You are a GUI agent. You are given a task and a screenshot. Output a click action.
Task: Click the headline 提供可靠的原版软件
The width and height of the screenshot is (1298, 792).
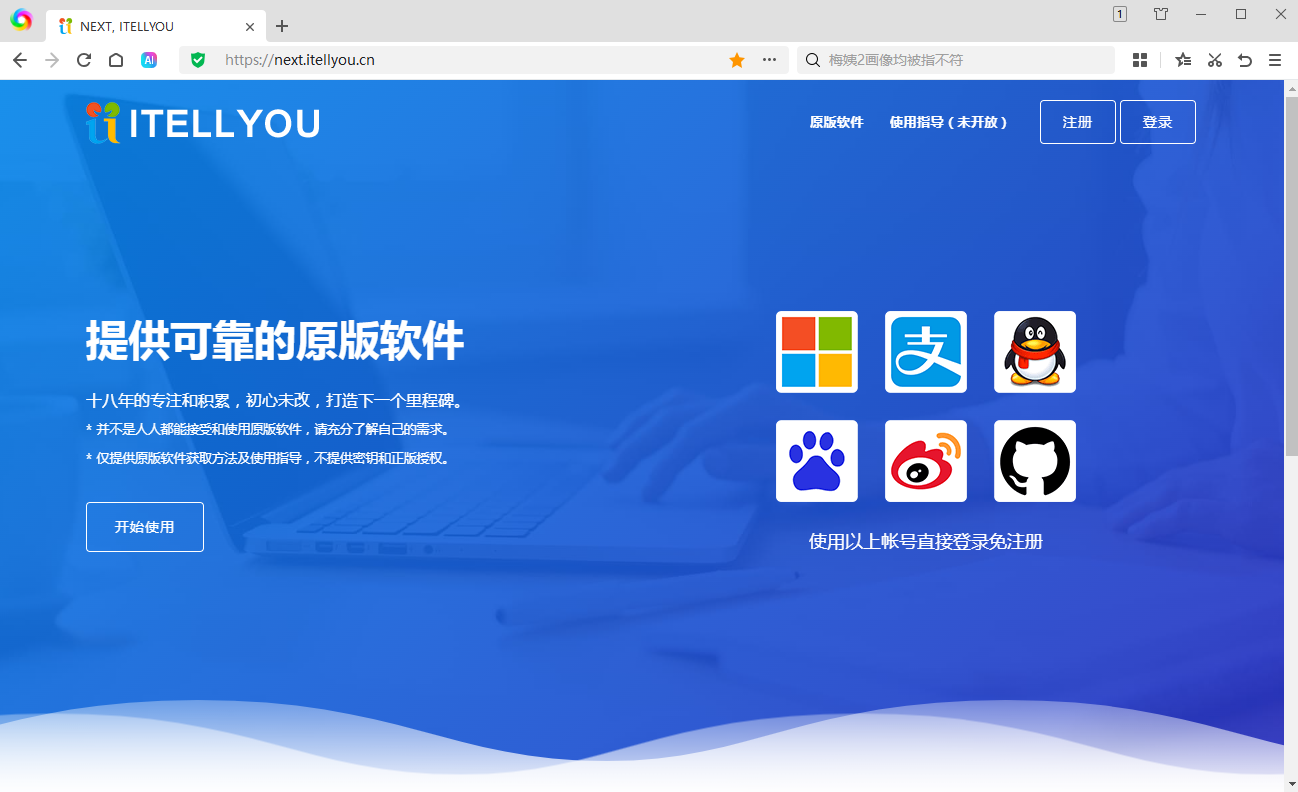pos(275,341)
